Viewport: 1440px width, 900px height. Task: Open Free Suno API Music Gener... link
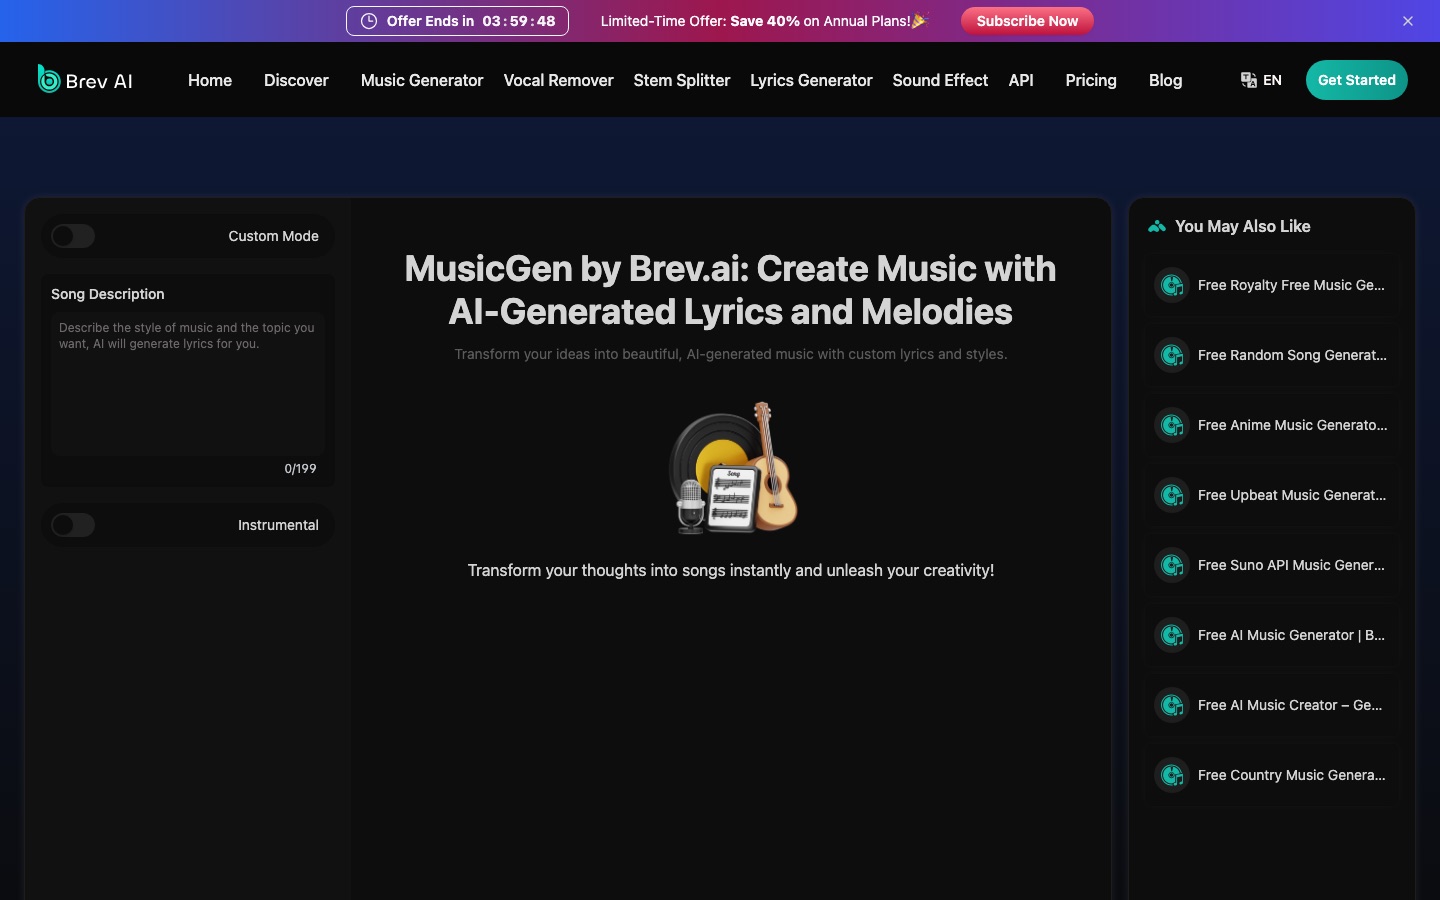point(1272,565)
